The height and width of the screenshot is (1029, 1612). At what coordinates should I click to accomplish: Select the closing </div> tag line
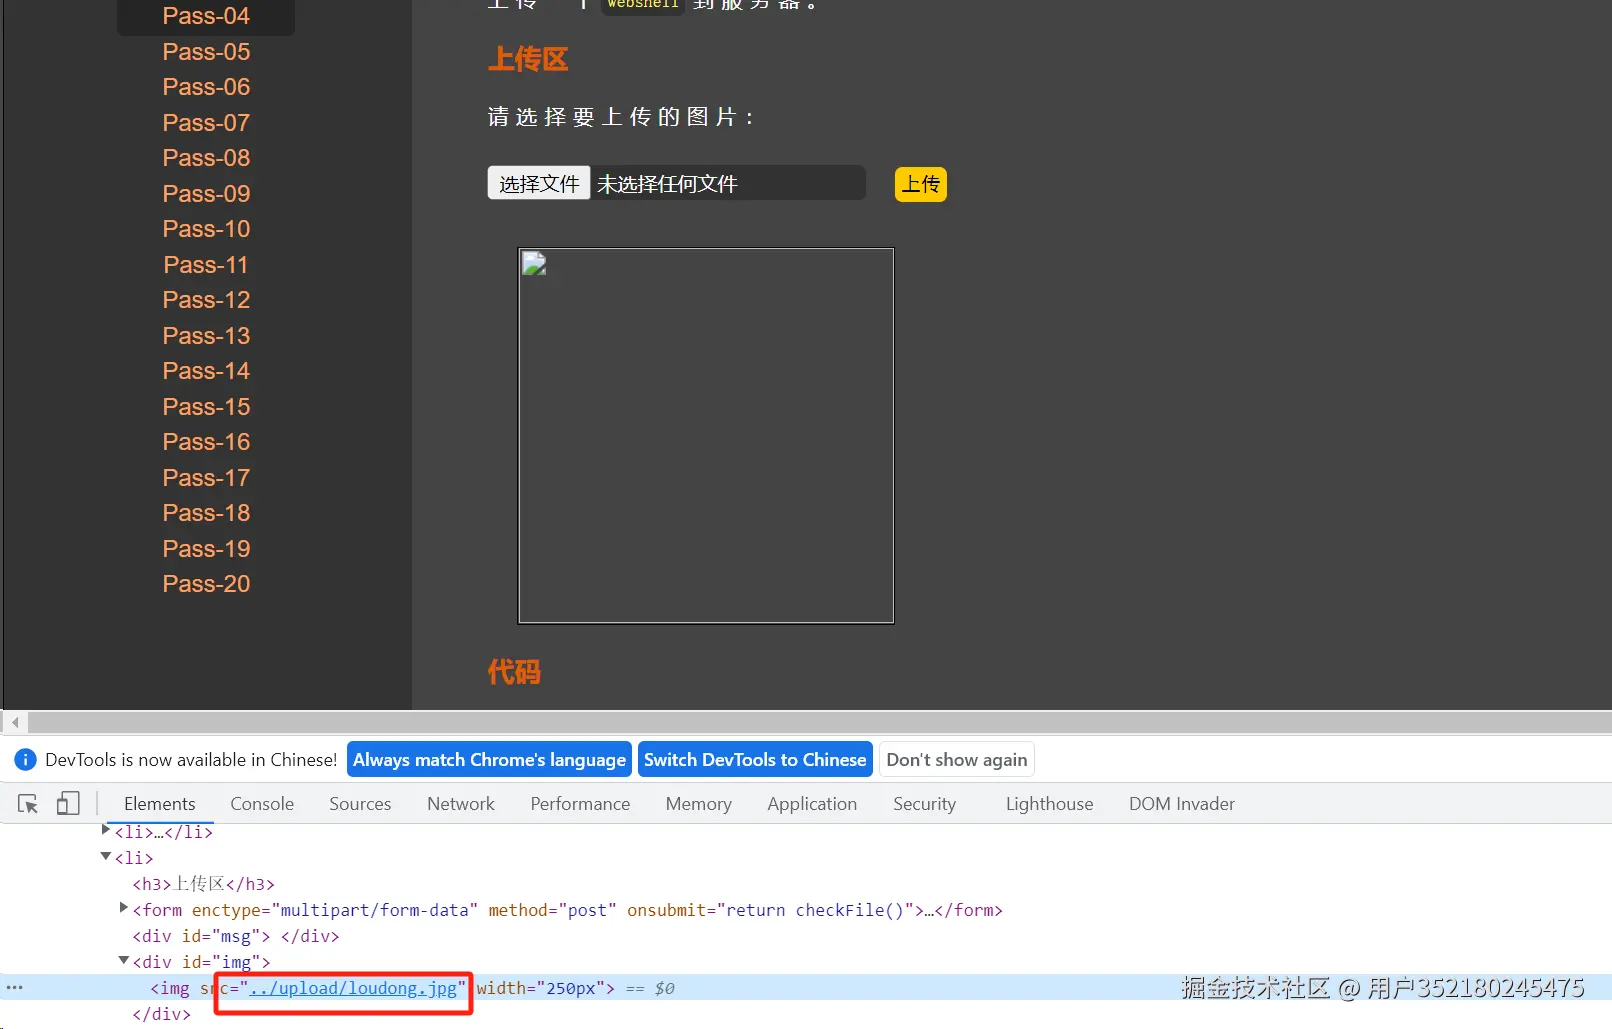161,1014
